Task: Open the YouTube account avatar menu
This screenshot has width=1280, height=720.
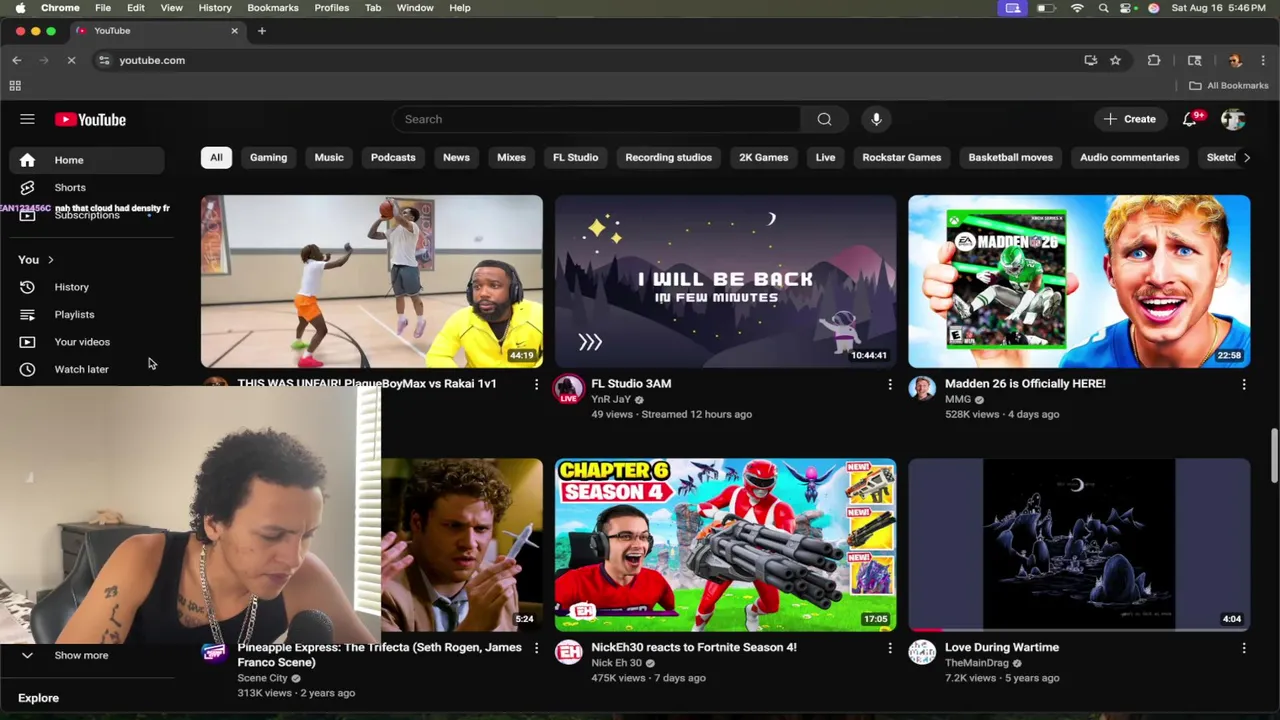Action: point(1233,119)
